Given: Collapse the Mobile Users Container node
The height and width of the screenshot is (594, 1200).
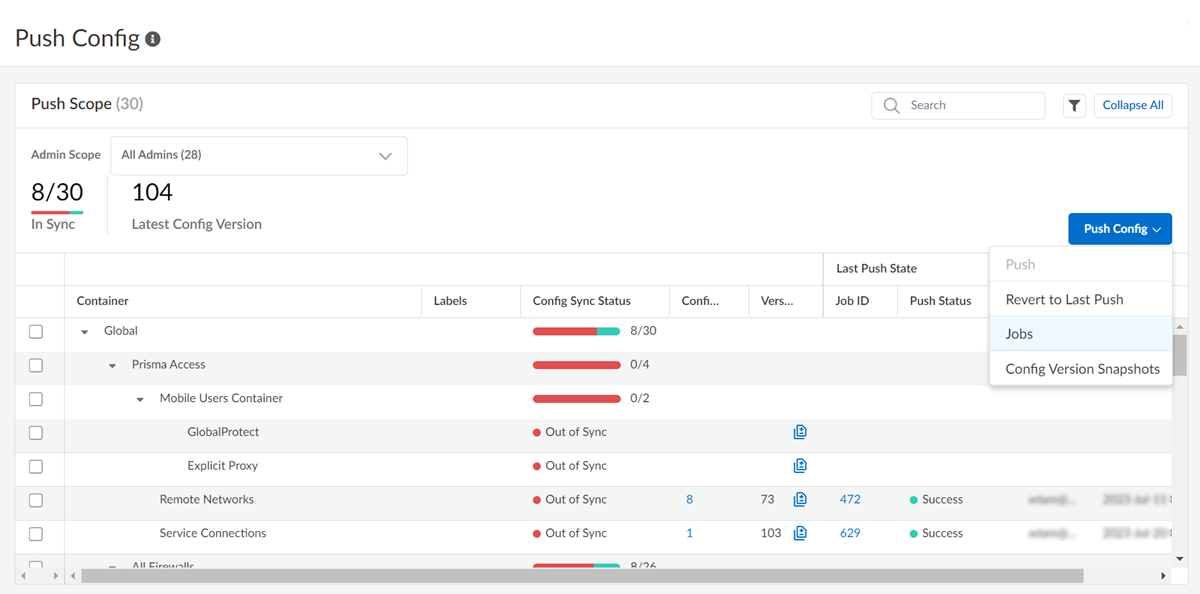Looking at the screenshot, I should [x=141, y=400].
